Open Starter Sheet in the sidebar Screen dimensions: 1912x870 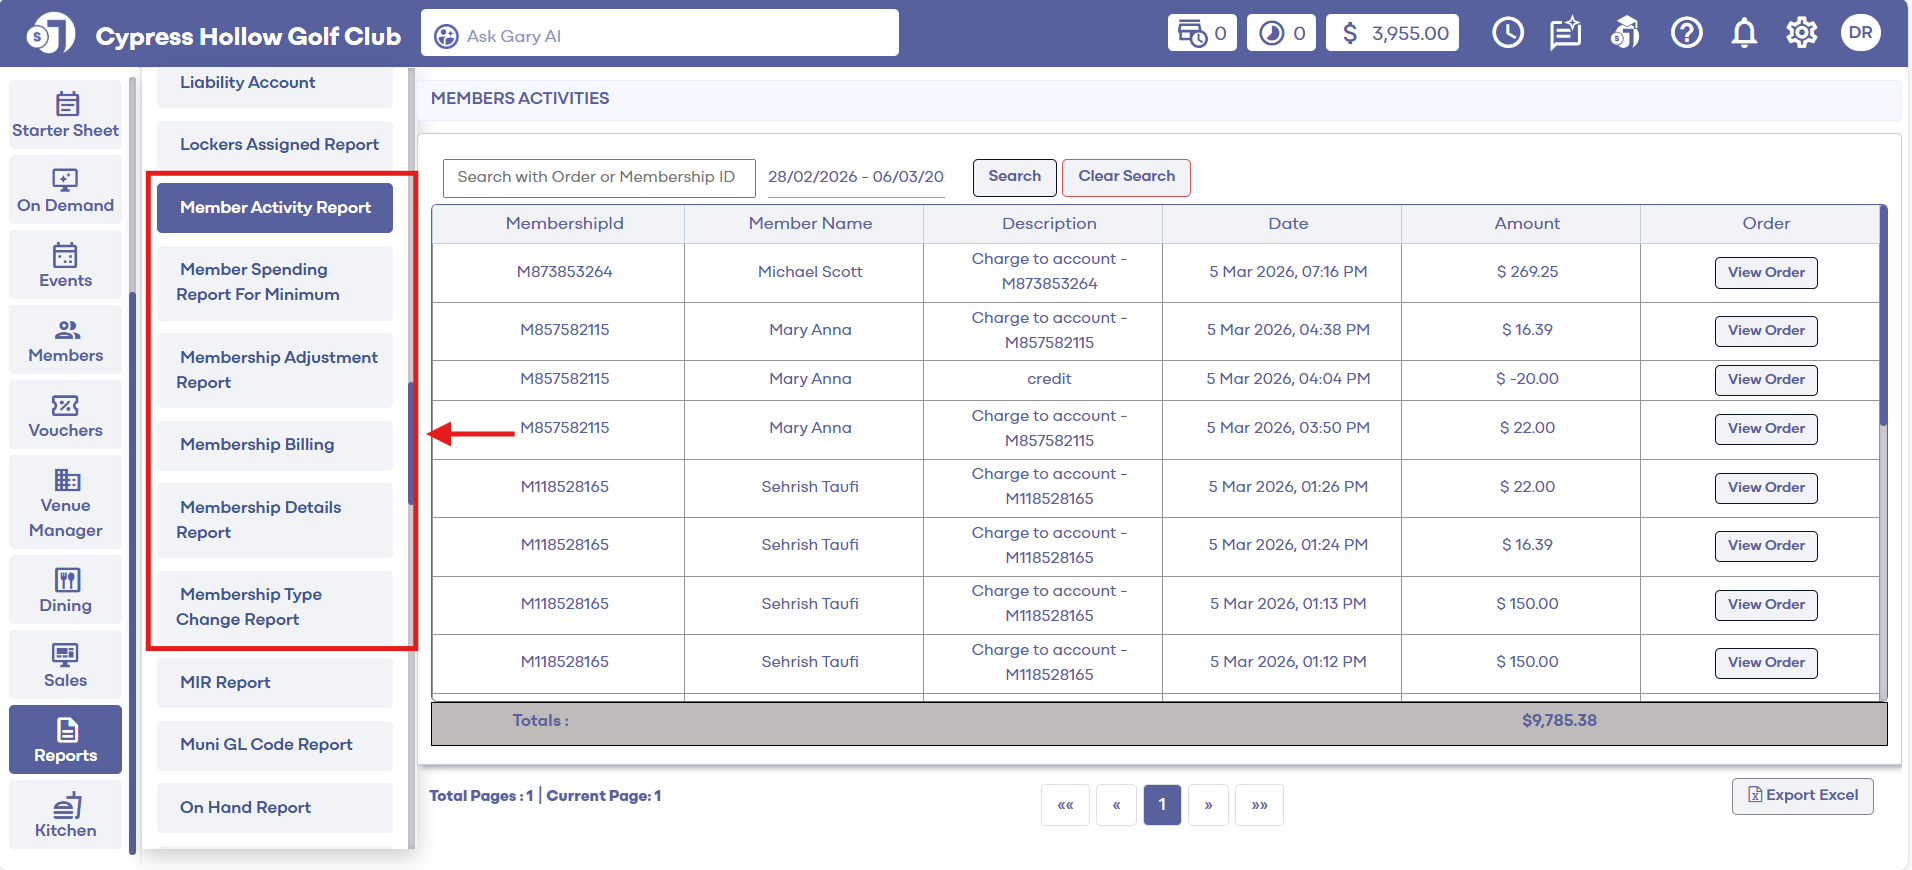pos(66,115)
